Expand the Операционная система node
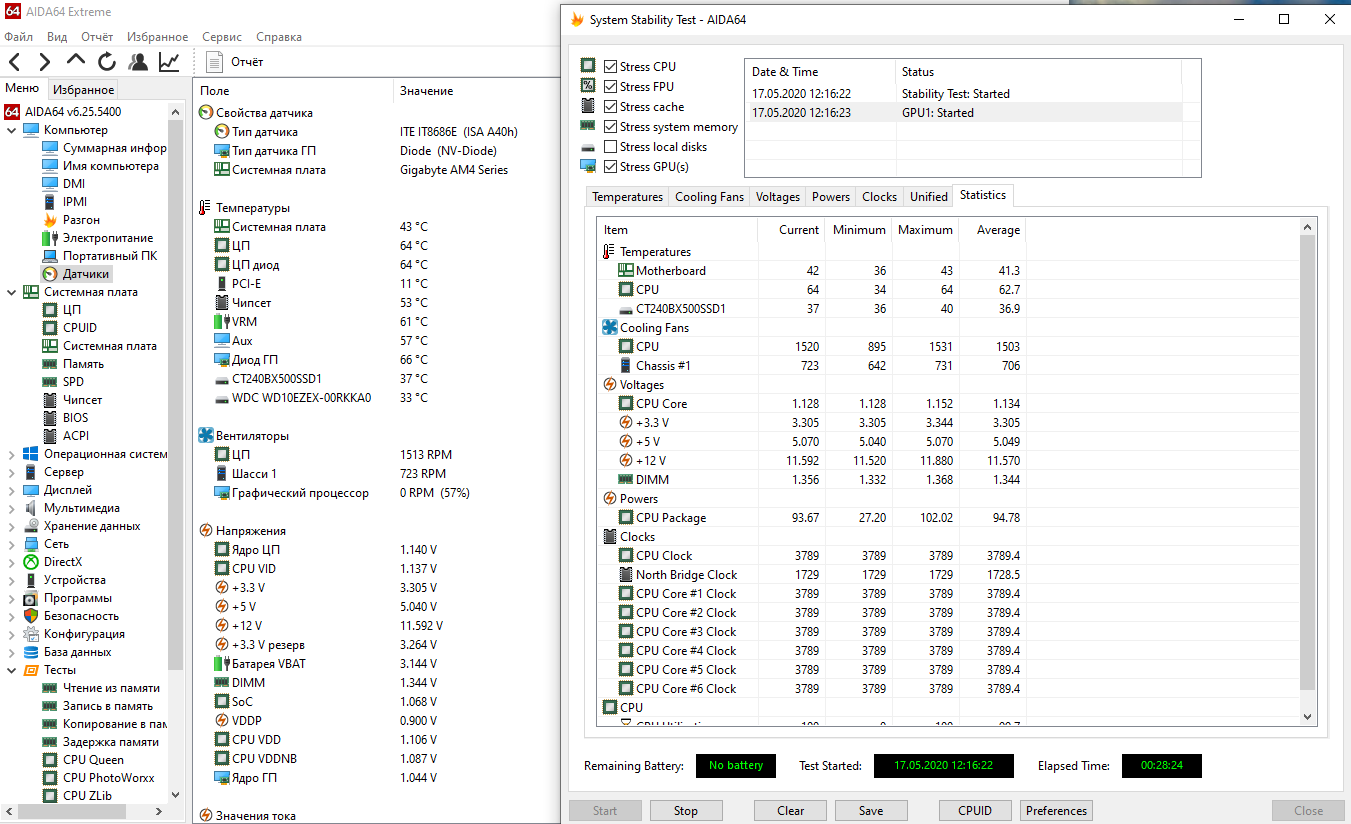The image size is (1351, 824). [x=12, y=454]
